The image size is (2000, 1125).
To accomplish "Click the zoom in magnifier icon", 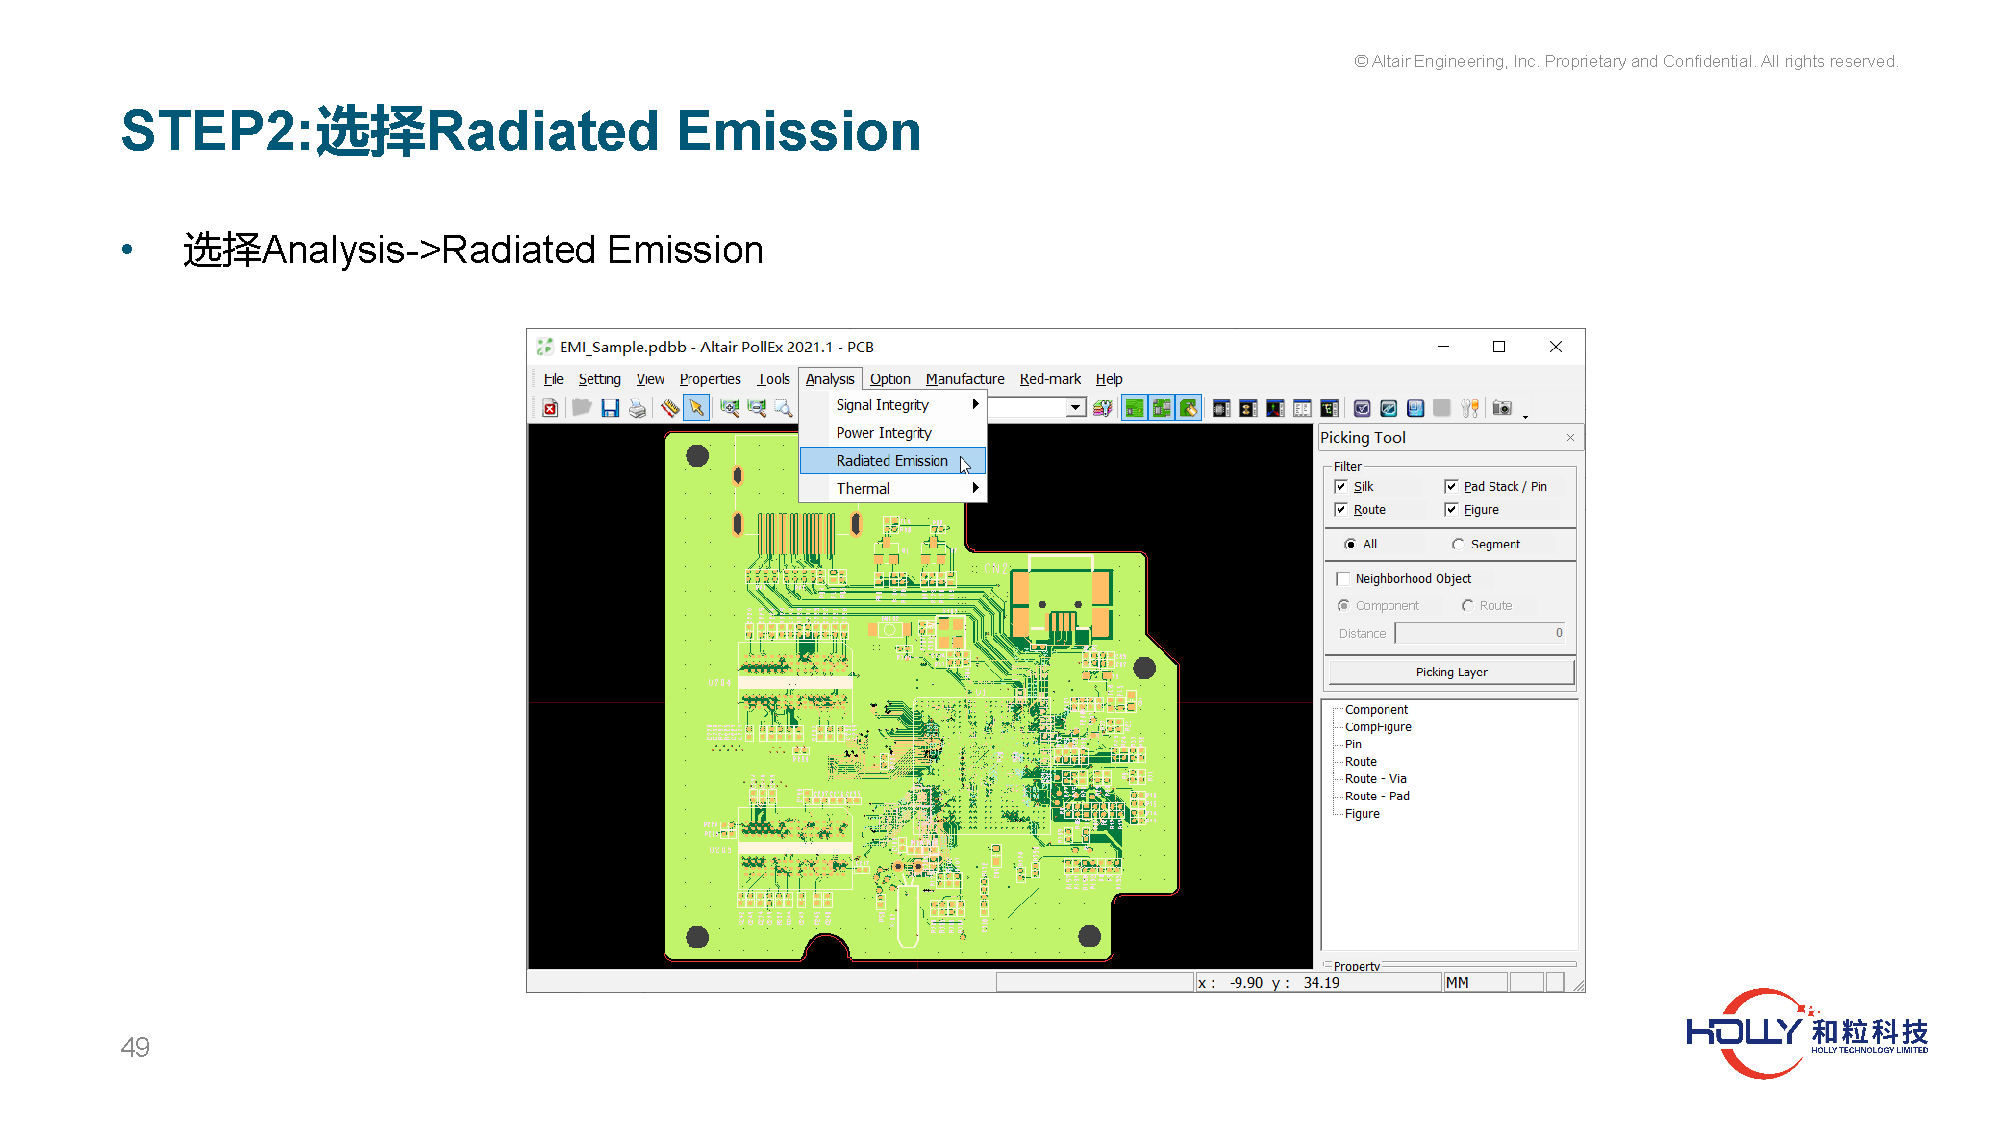I will pyautogui.click(x=730, y=408).
